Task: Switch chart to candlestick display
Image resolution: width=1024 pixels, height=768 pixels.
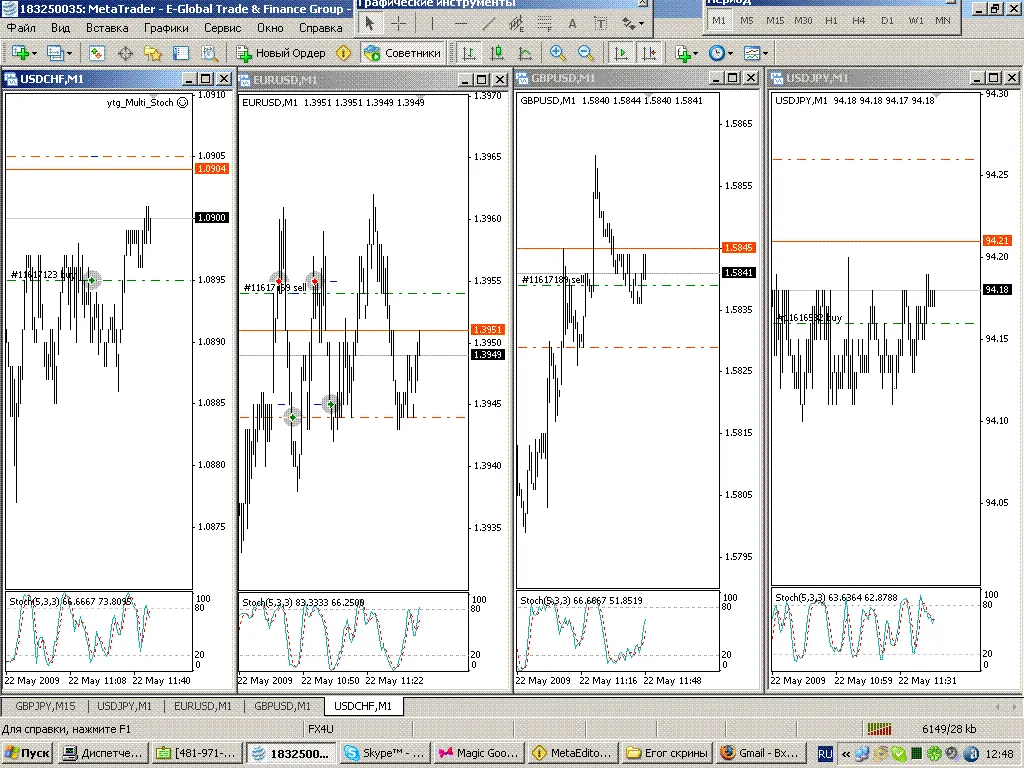Action: tap(497, 52)
